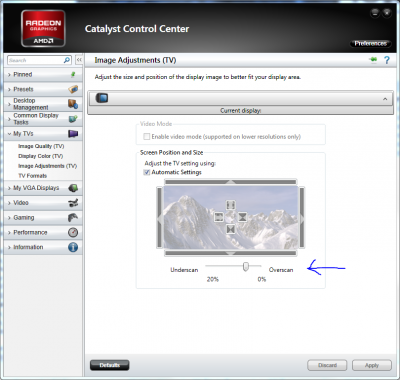
Task: Click the move-up arrow above preview
Action: [x=231, y=182]
